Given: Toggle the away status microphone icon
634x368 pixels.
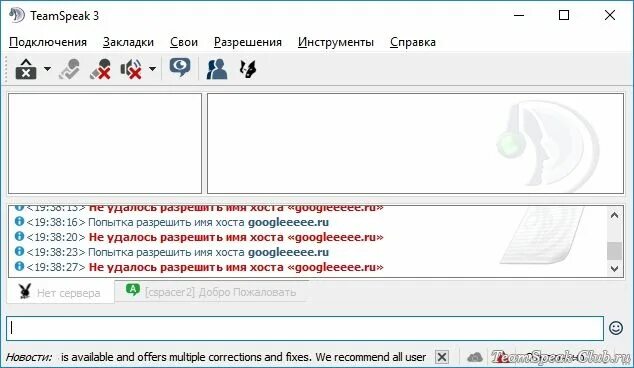Looking at the screenshot, I should point(70,69).
